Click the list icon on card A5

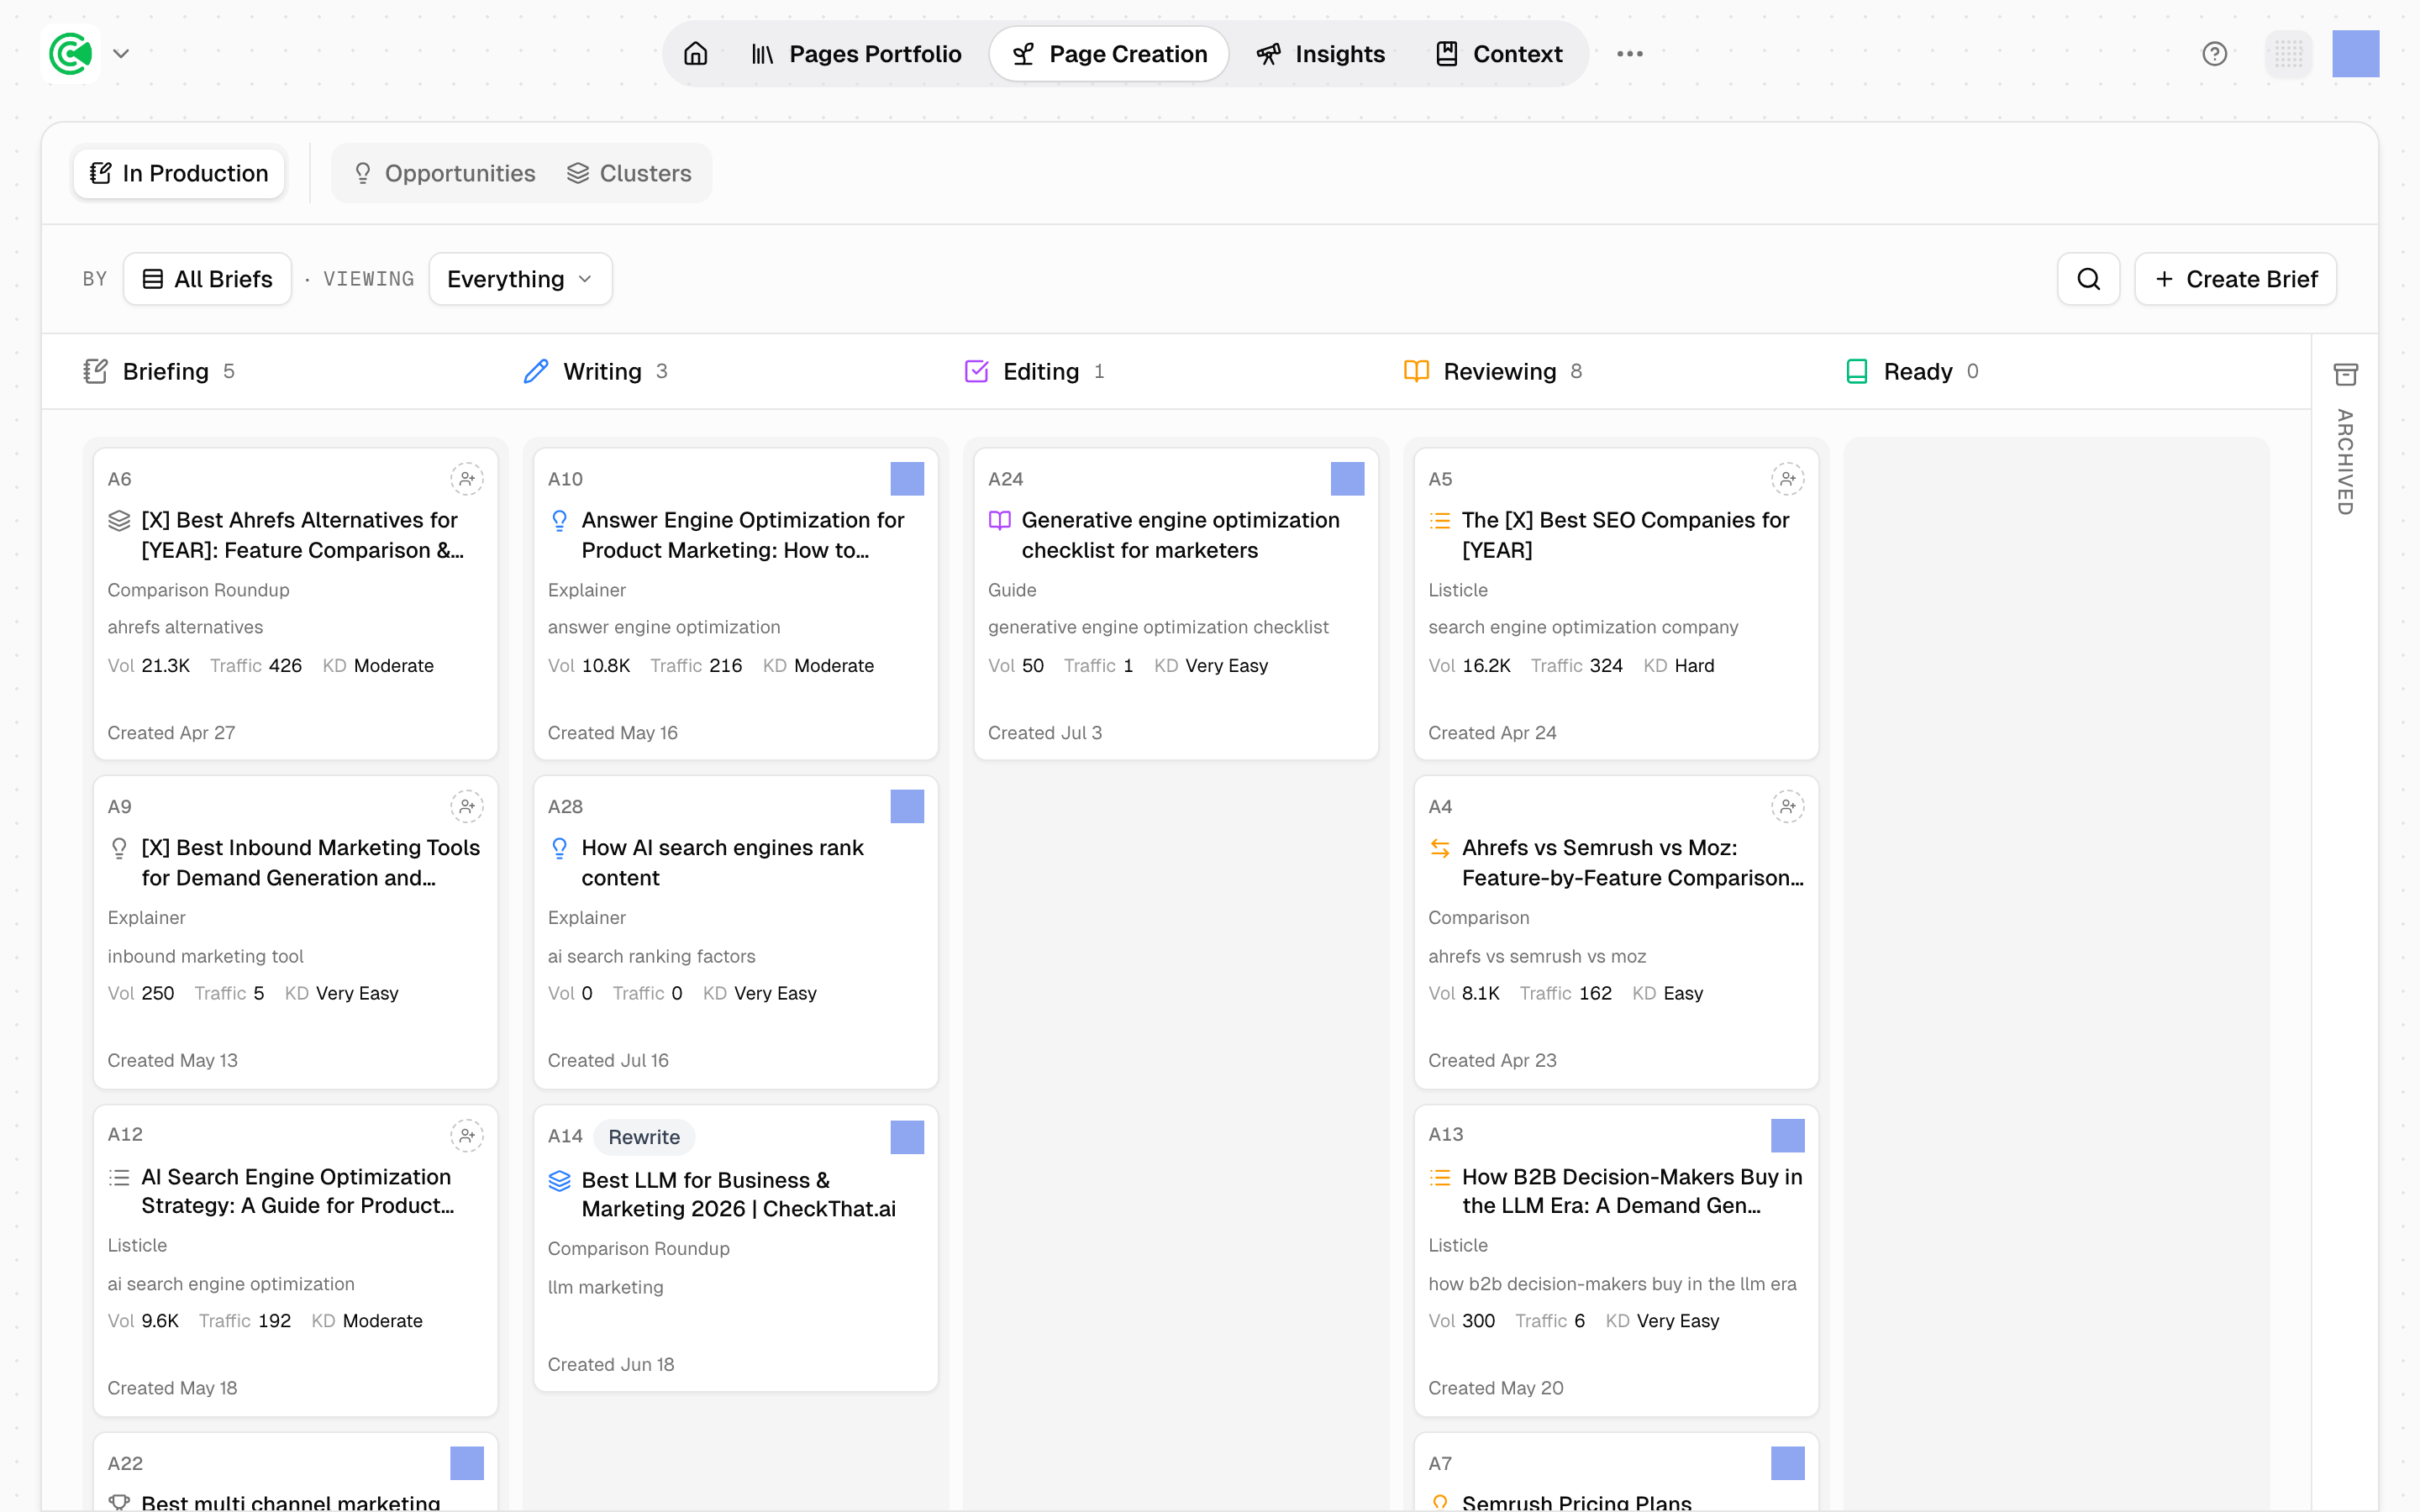pyautogui.click(x=1440, y=521)
